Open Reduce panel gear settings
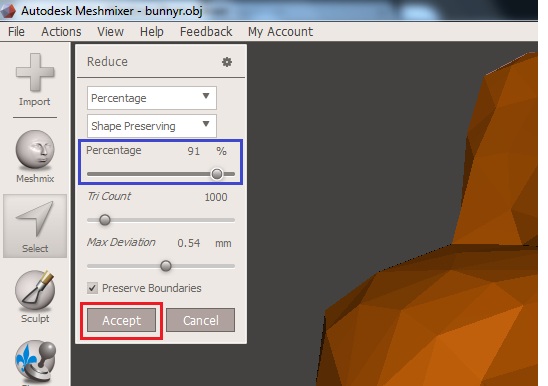Screen dimensions: 548x386 pyautogui.click(x=227, y=62)
